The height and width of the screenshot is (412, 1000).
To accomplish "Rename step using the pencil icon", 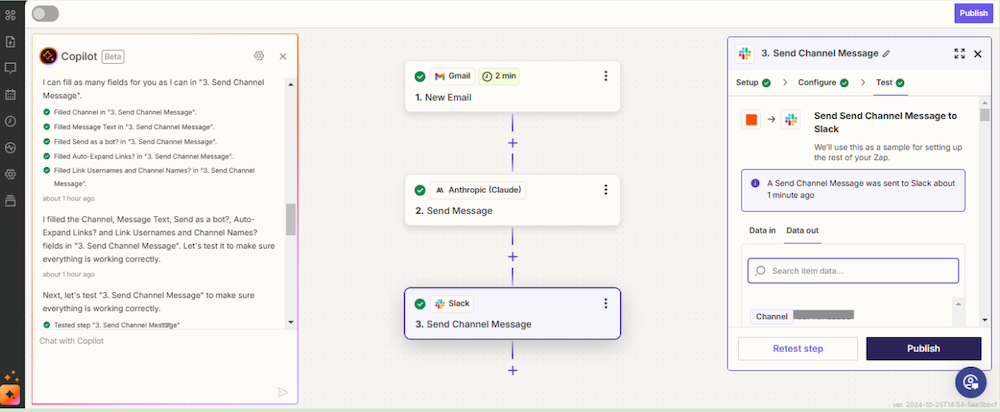I will 886,54.
